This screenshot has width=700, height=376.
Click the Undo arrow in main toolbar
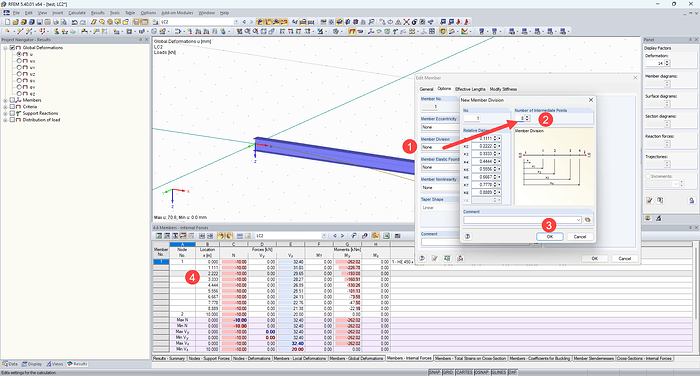[74, 21]
